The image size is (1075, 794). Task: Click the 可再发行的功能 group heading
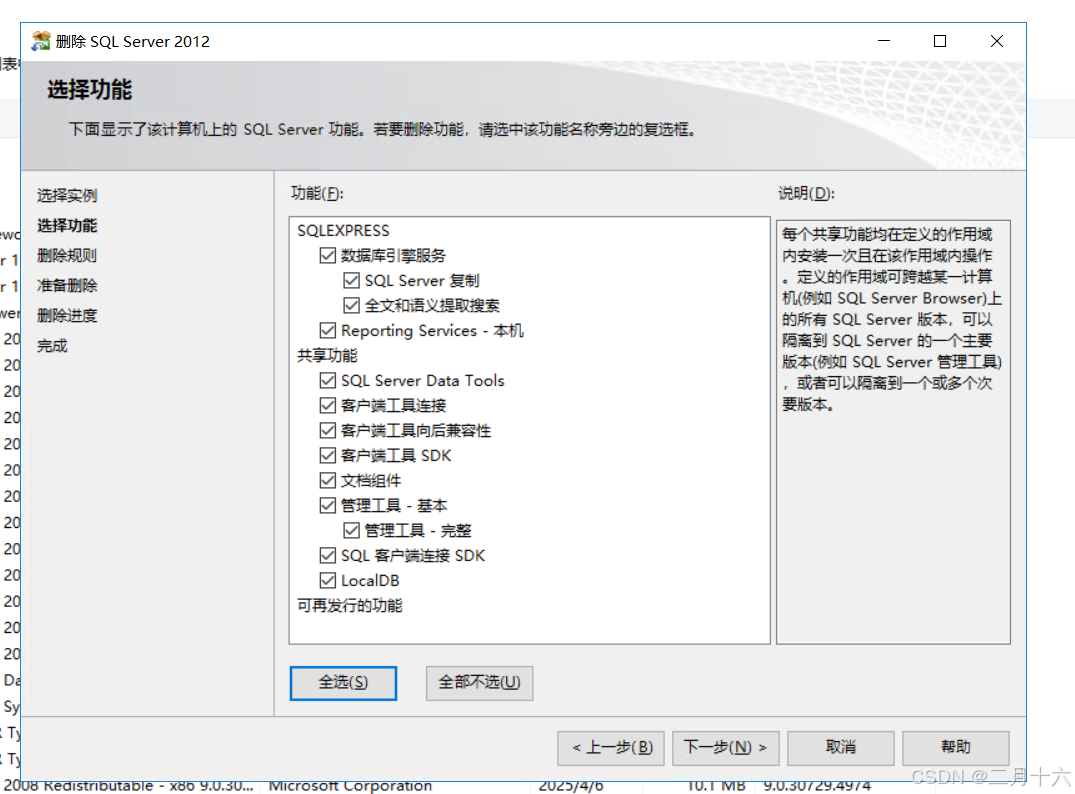pos(350,605)
